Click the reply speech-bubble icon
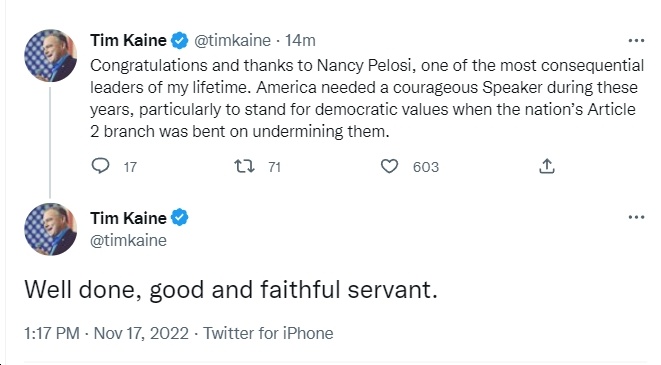661x365 pixels. tap(100, 166)
